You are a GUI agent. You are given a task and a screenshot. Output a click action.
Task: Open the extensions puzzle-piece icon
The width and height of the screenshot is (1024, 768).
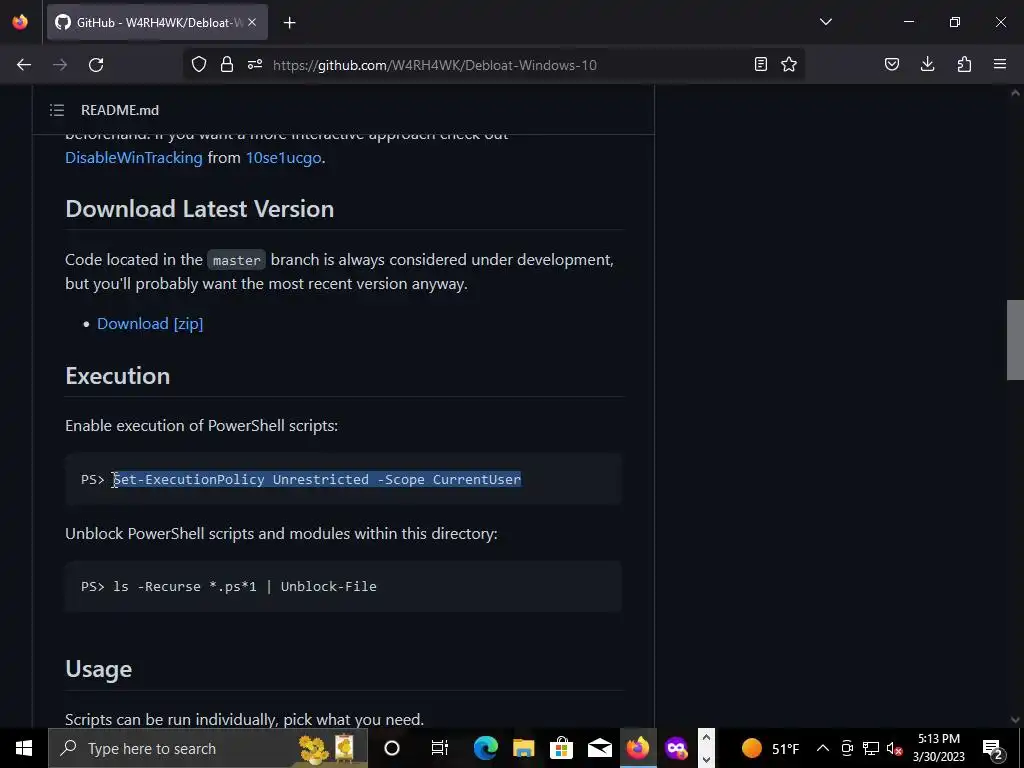(x=964, y=64)
